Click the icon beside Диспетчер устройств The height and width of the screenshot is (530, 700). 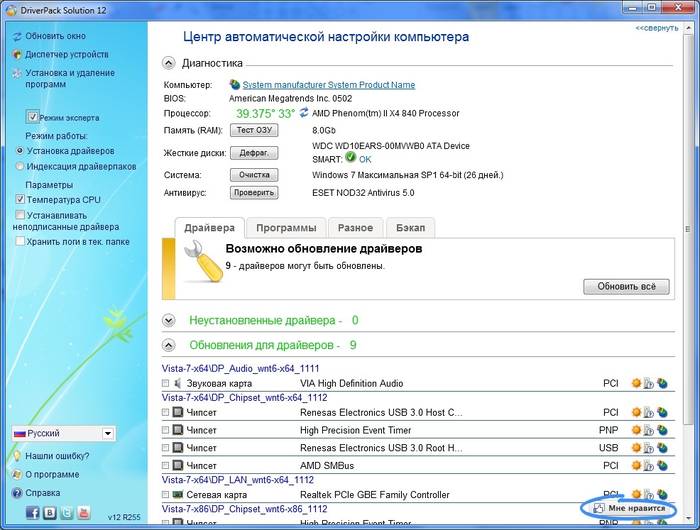[x=17, y=54]
